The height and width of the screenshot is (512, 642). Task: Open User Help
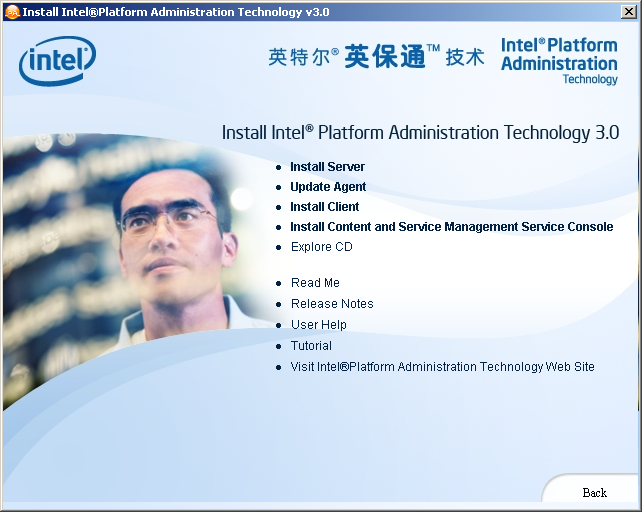[319, 324]
